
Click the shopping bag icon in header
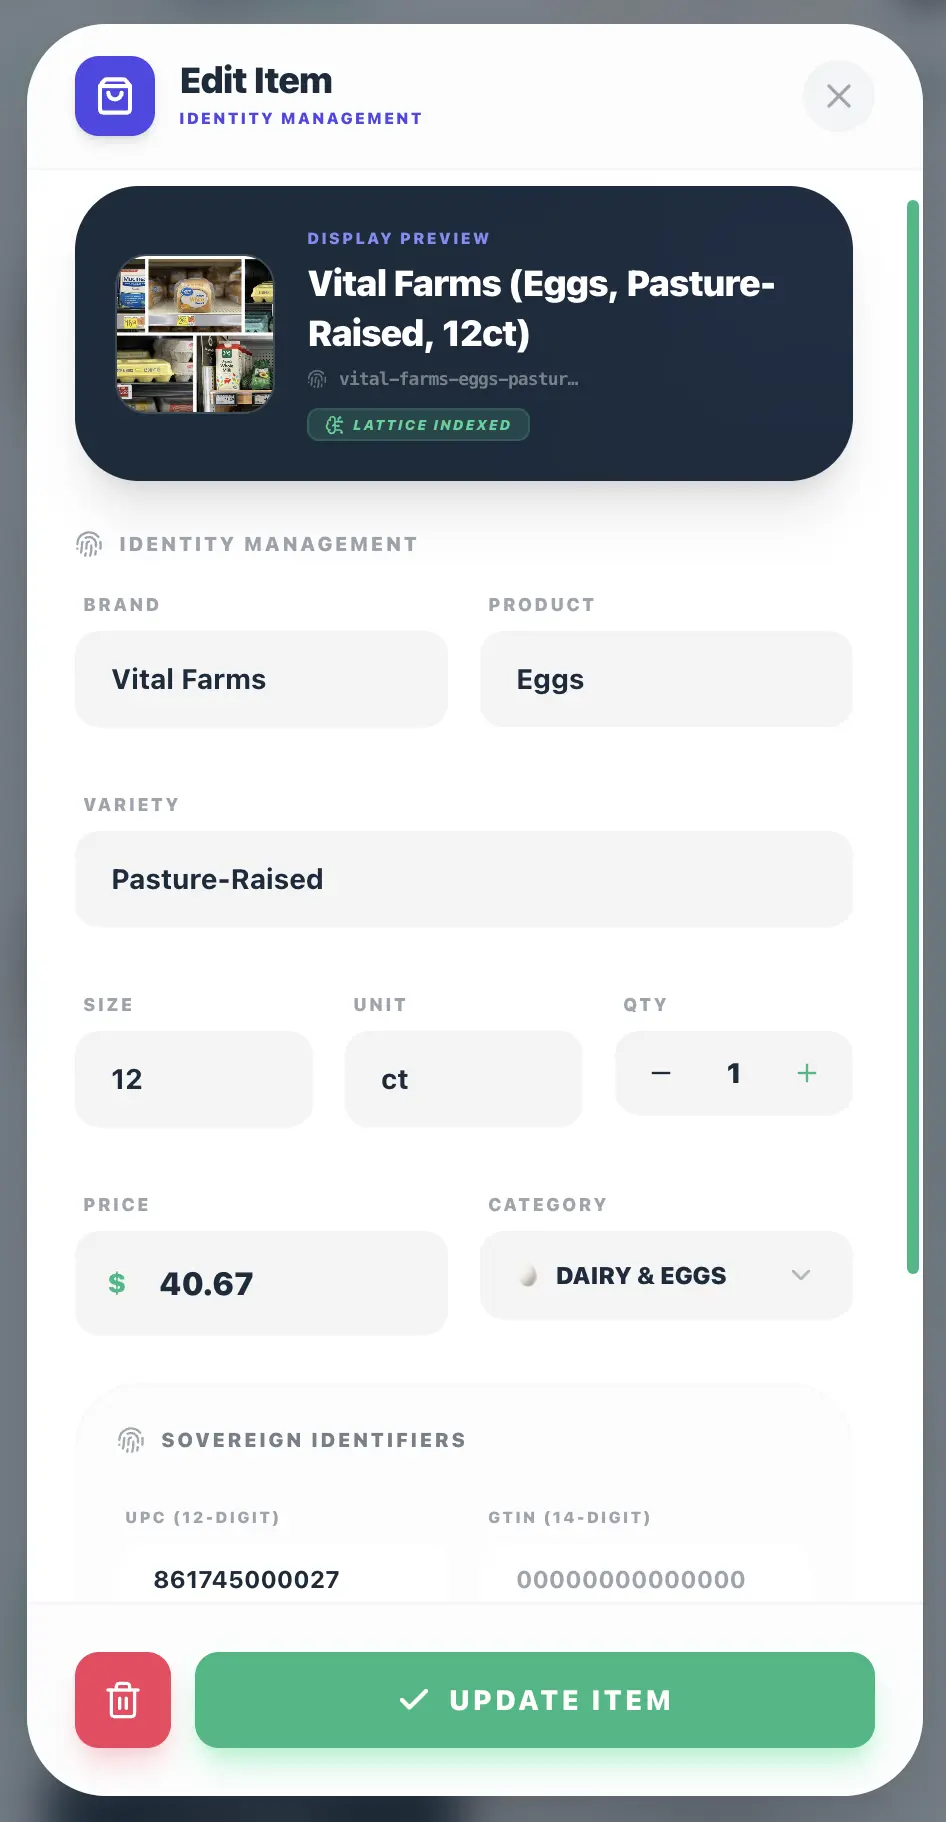[x=115, y=96]
